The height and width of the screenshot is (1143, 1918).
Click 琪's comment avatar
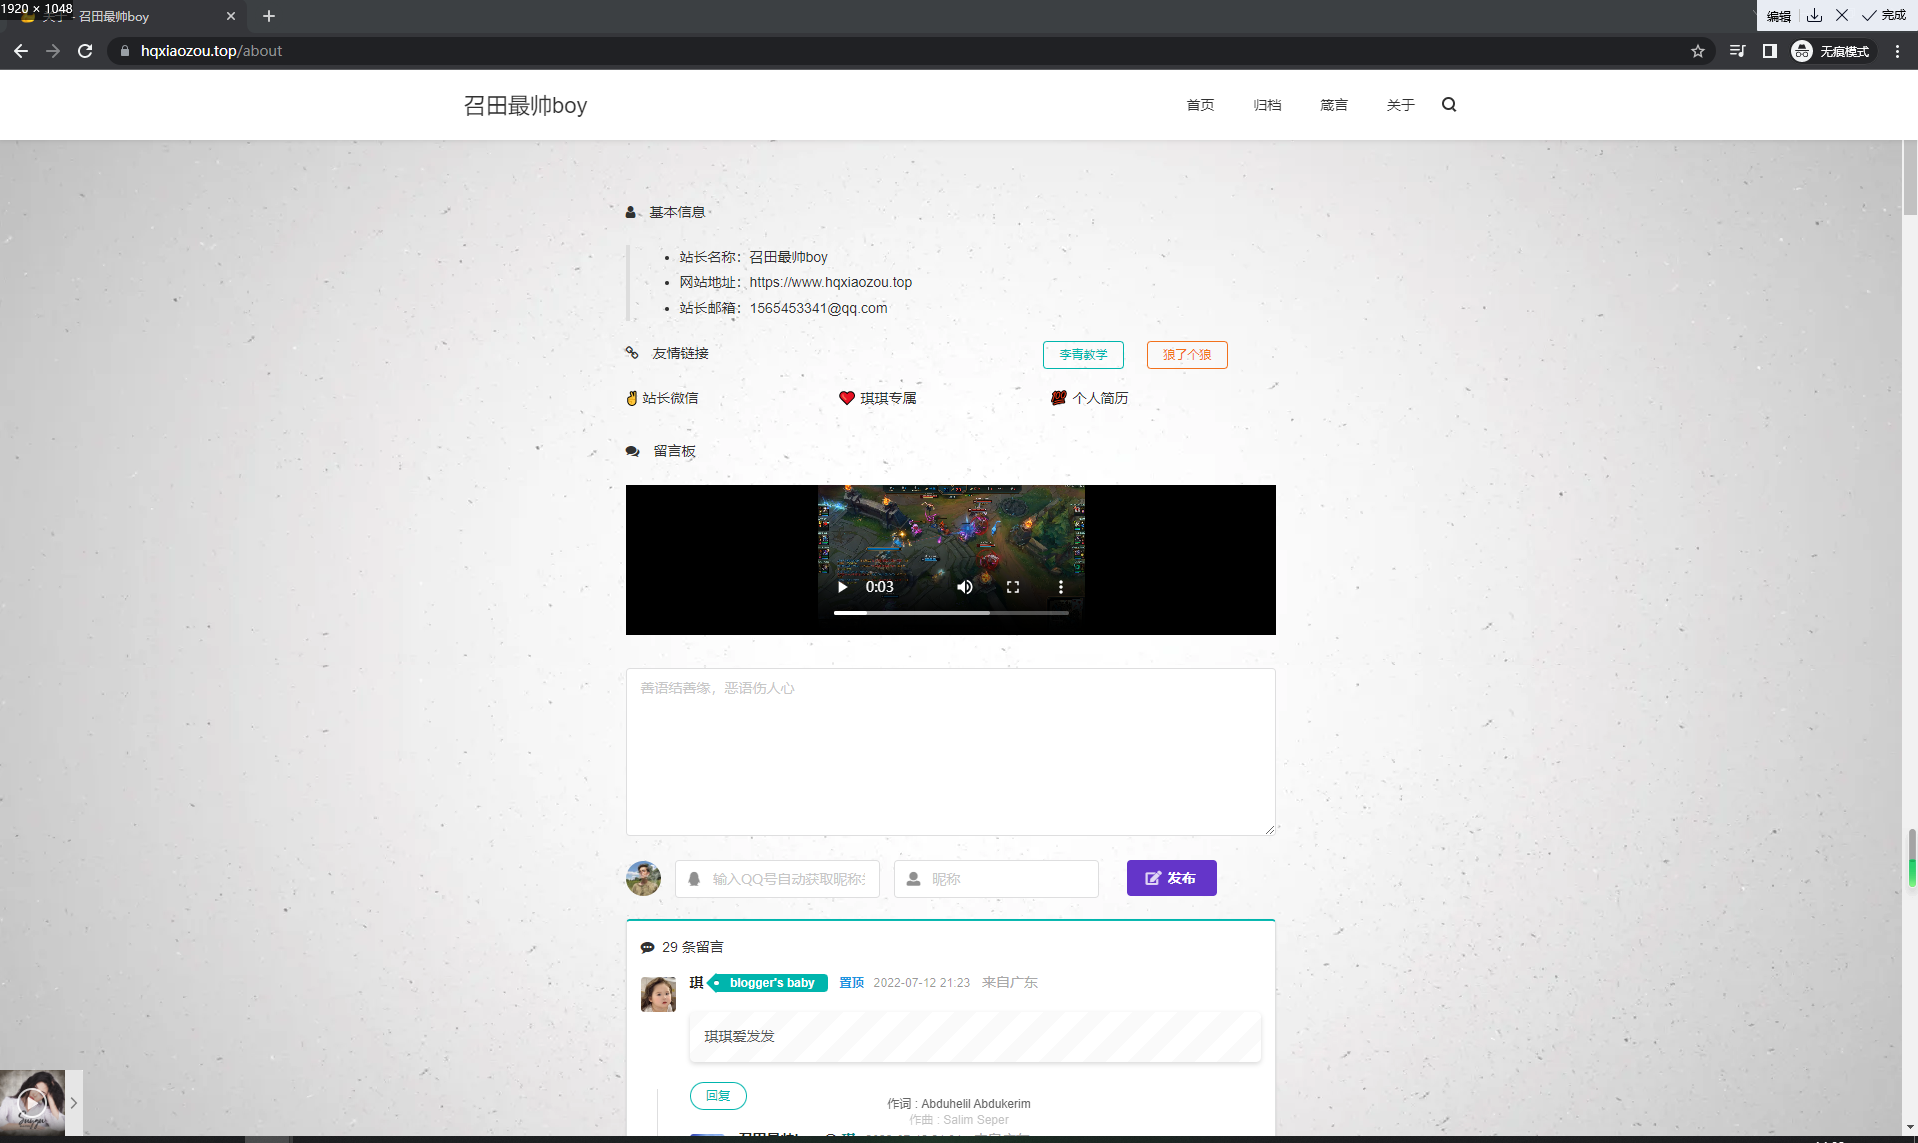(658, 994)
